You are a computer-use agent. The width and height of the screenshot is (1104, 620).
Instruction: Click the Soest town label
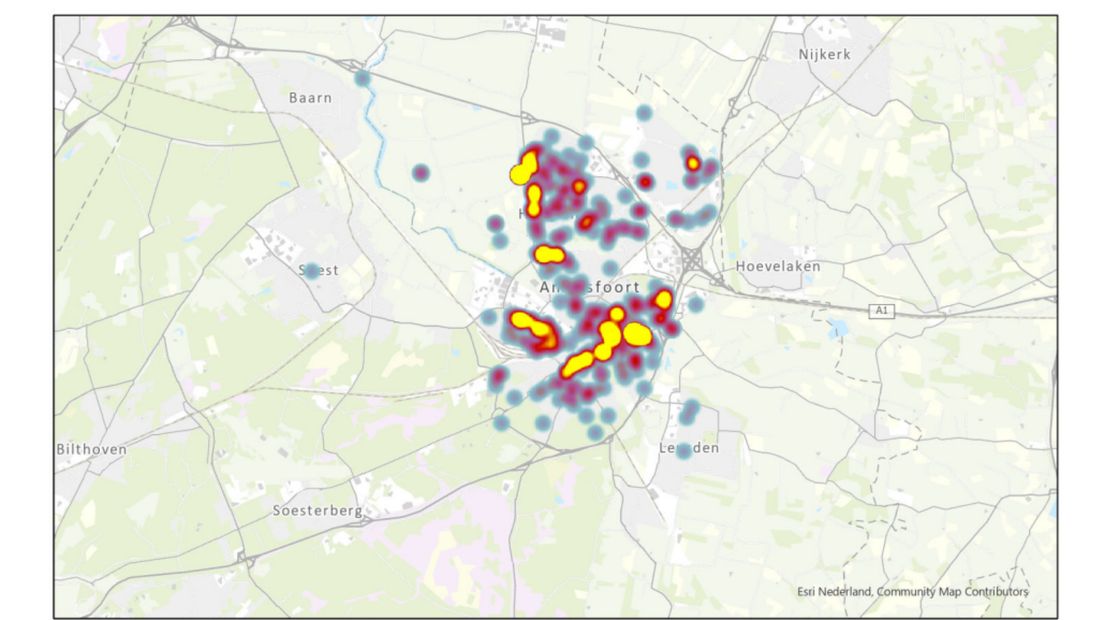click(x=318, y=270)
